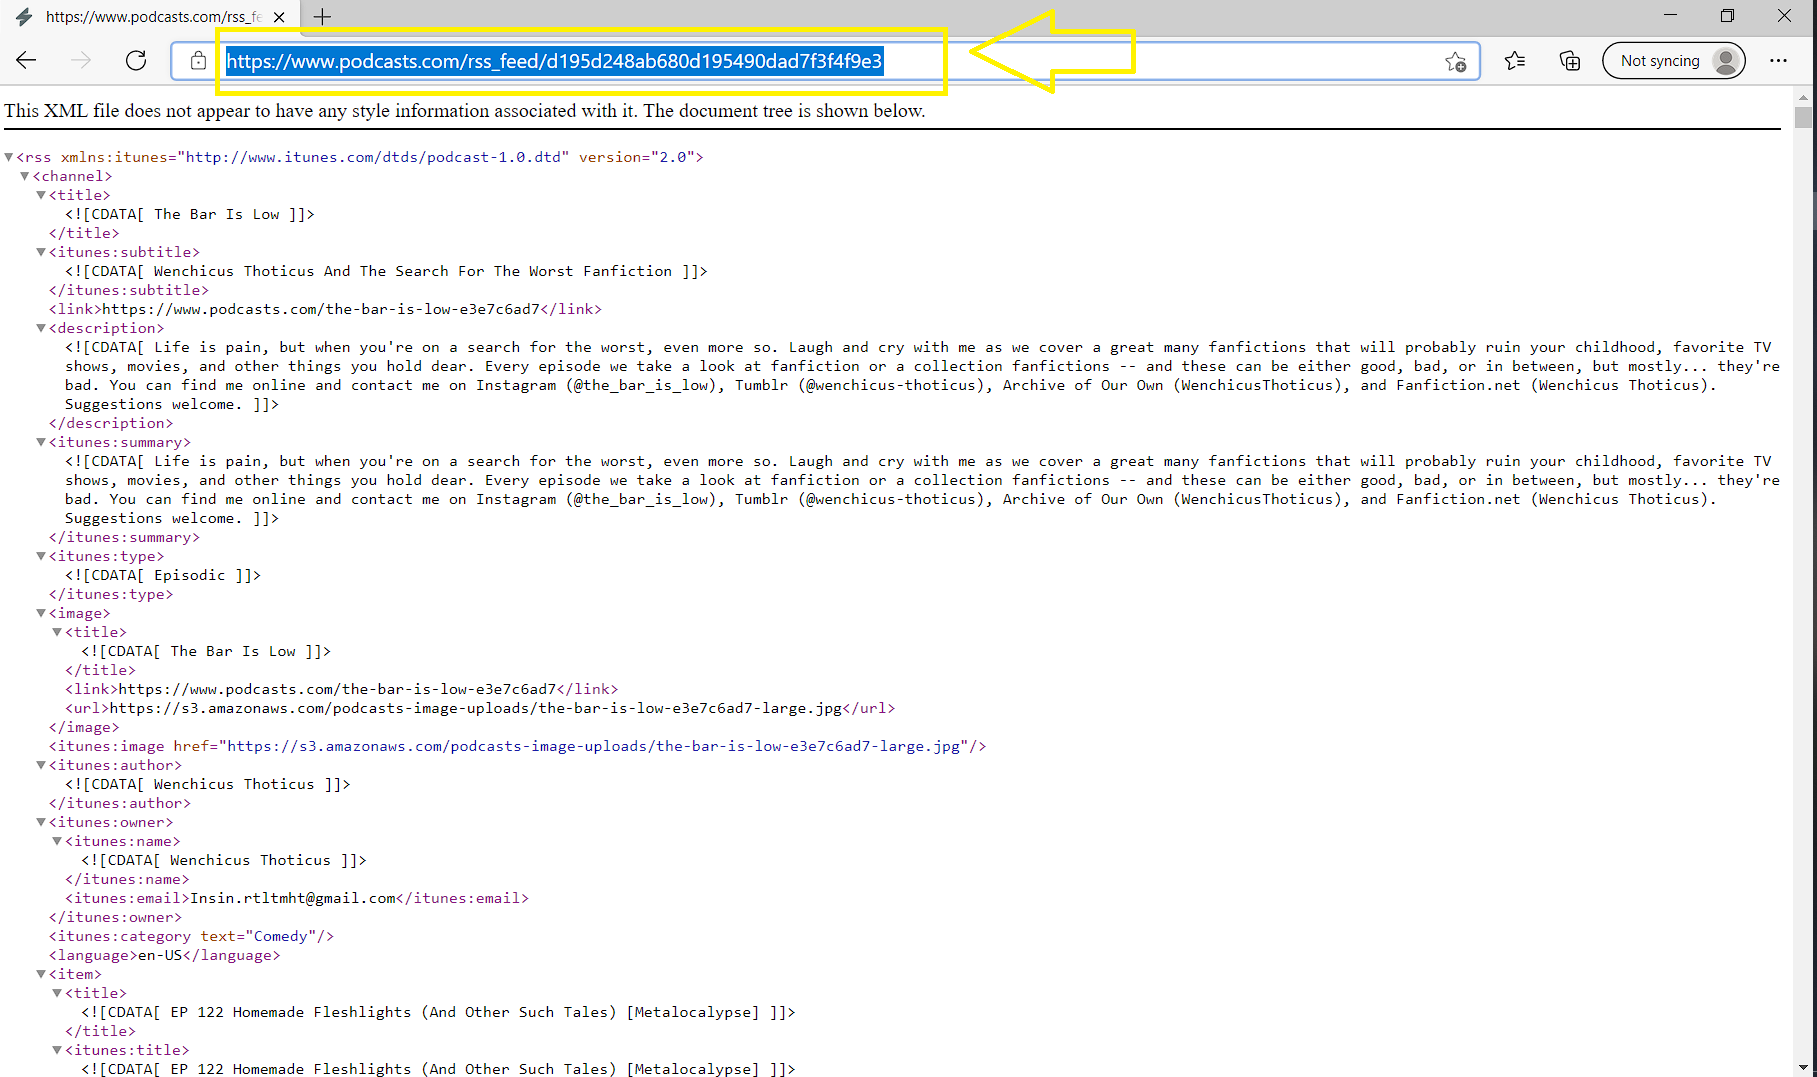This screenshot has height=1077, width=1817.
Task: Click the itunes:category Comedy line
Action: point(191,936)
